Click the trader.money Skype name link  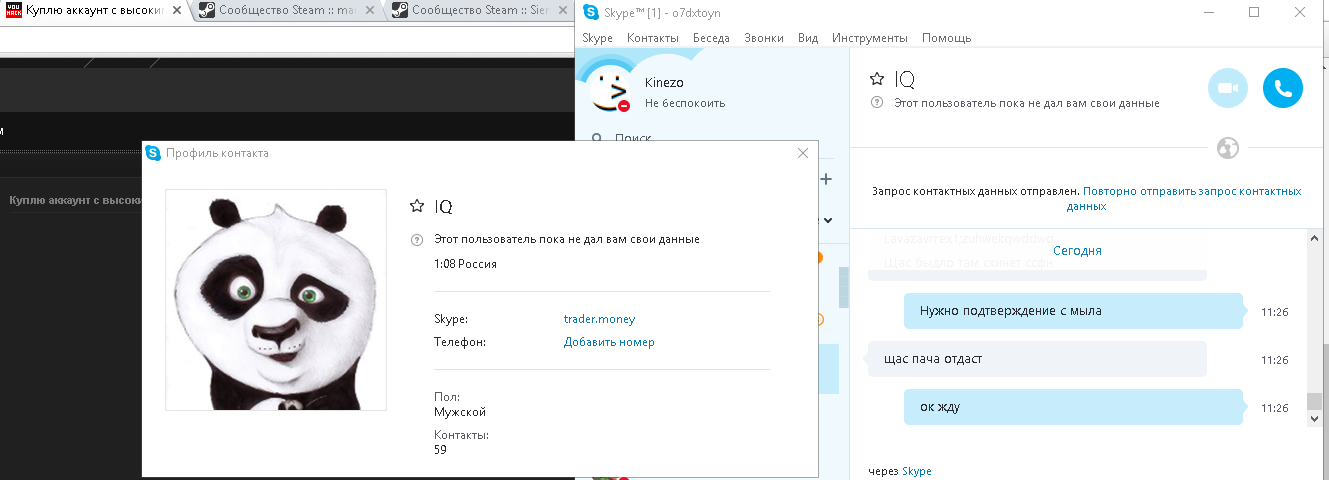click(599, 319)
